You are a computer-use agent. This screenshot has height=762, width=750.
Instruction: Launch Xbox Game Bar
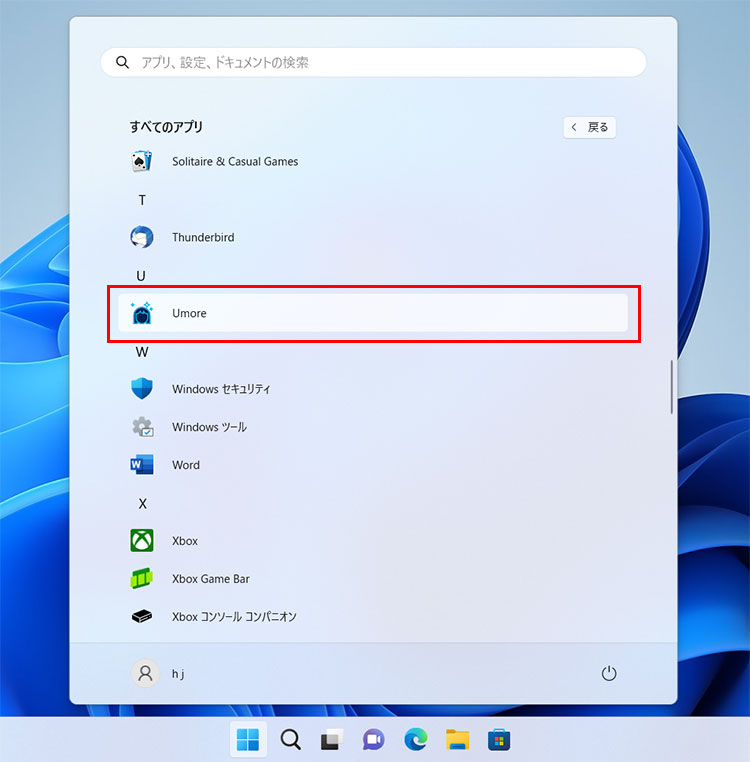pyautogui.click(x=210, y=579)
